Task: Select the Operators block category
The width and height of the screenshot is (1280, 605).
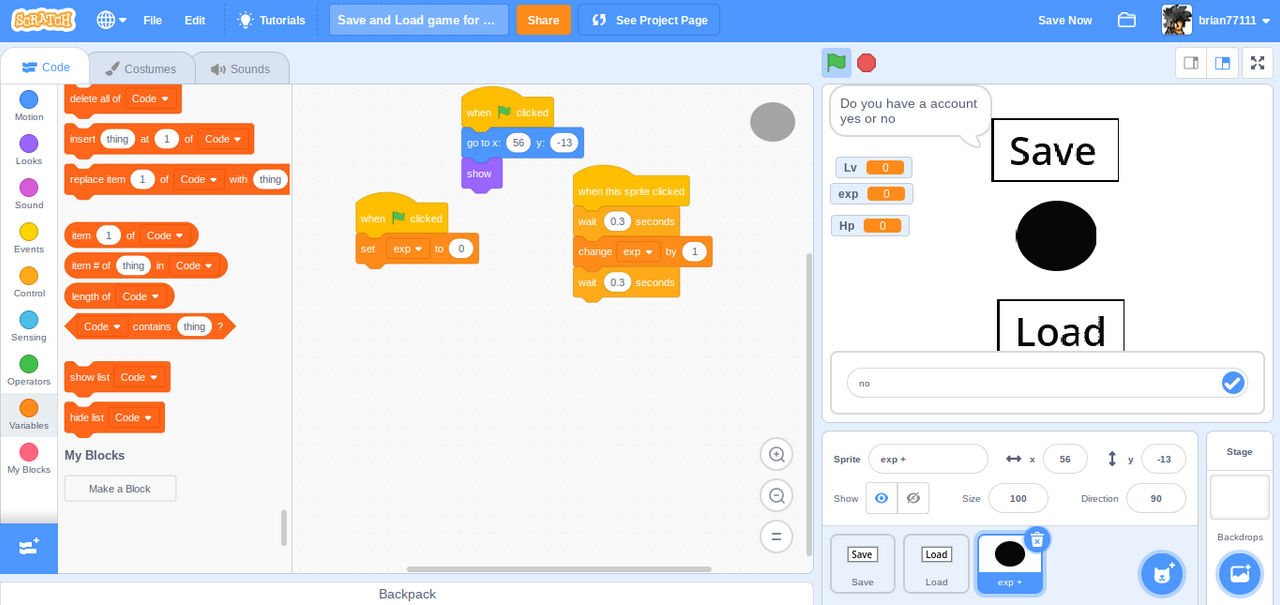Action: click(29, 370)
